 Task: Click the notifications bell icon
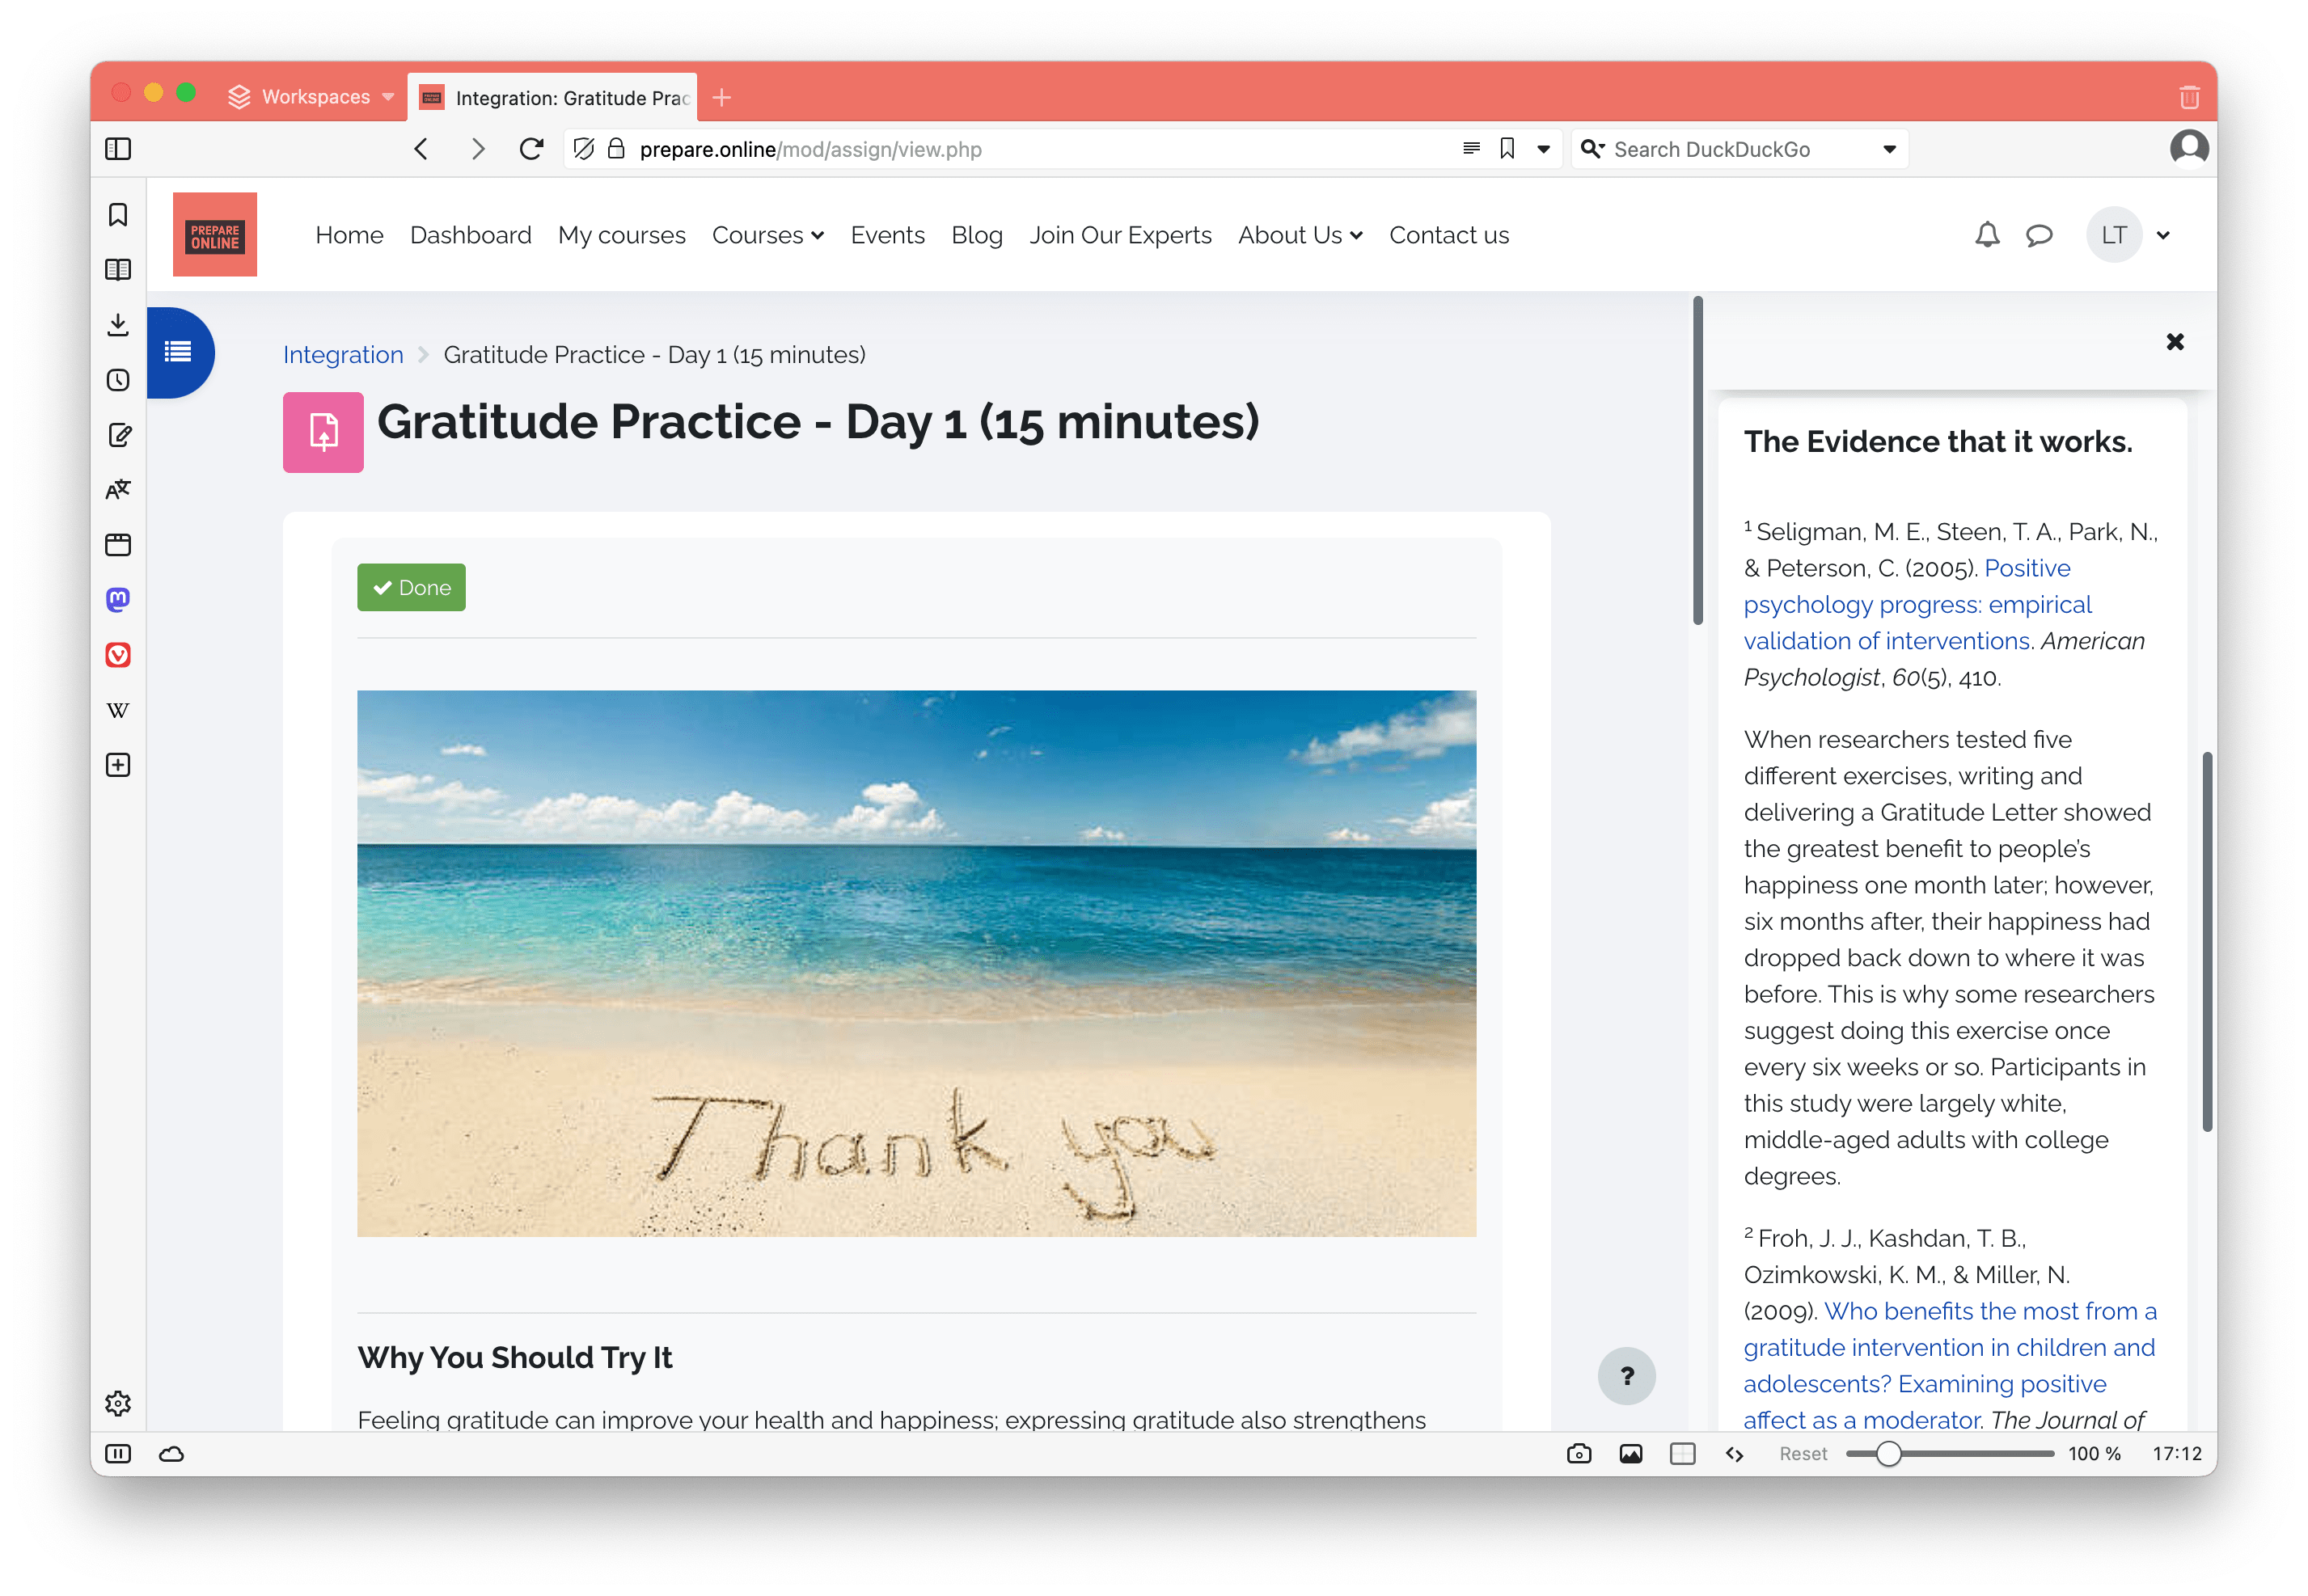pos(1985,235)
